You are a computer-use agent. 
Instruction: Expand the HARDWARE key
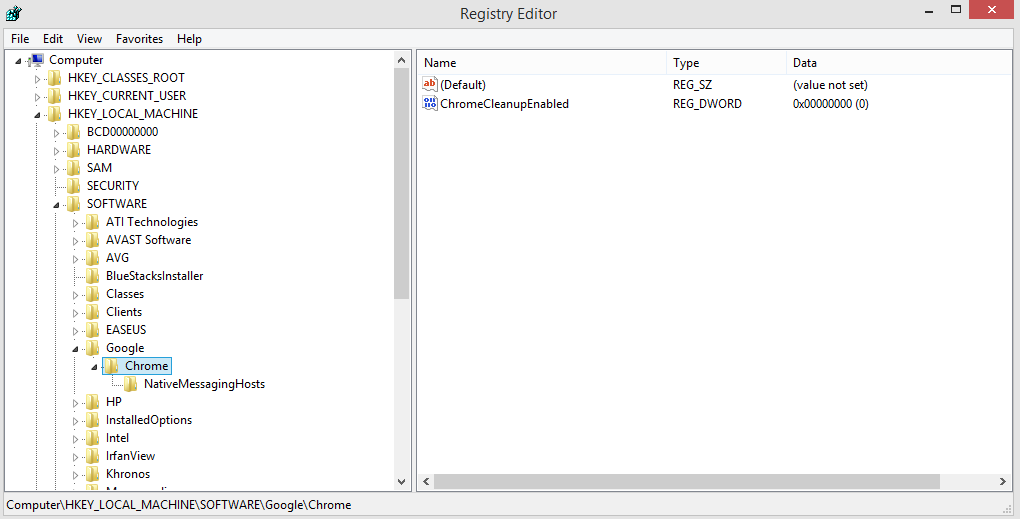[x=56, y=152]
